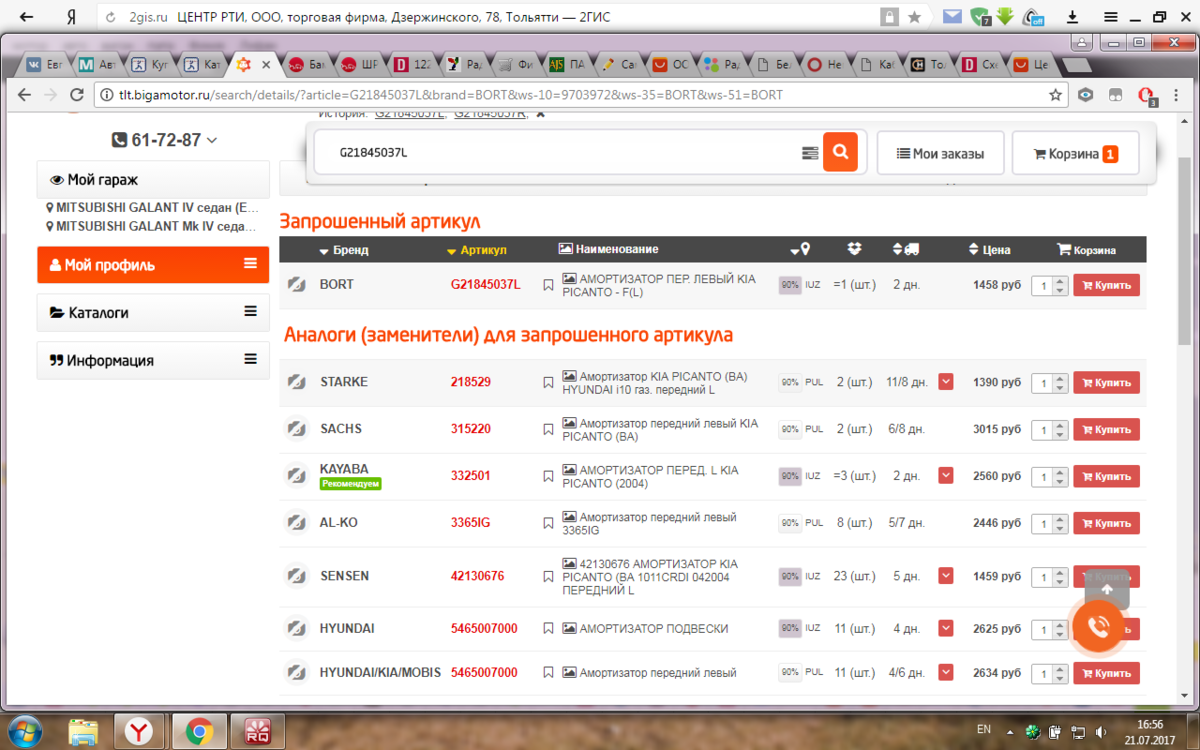Click the BORT brand logo icon
Image resolution: width=1200 pixels, height=750 pixels.
coord(296,285)
